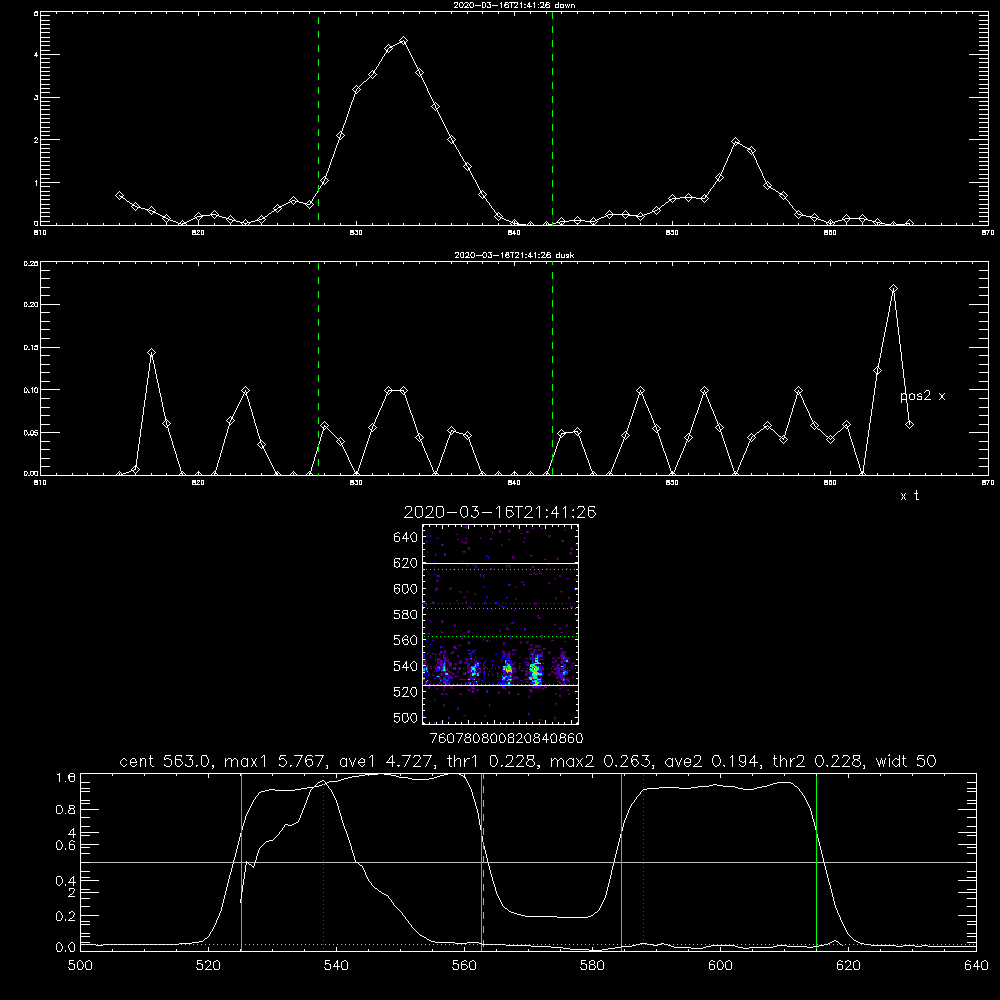Viewport: 1000px width, 1000px height.
Task: Click the tallest diamond marker near 864 on the dusk curve
Action: [x=893, y=289]
